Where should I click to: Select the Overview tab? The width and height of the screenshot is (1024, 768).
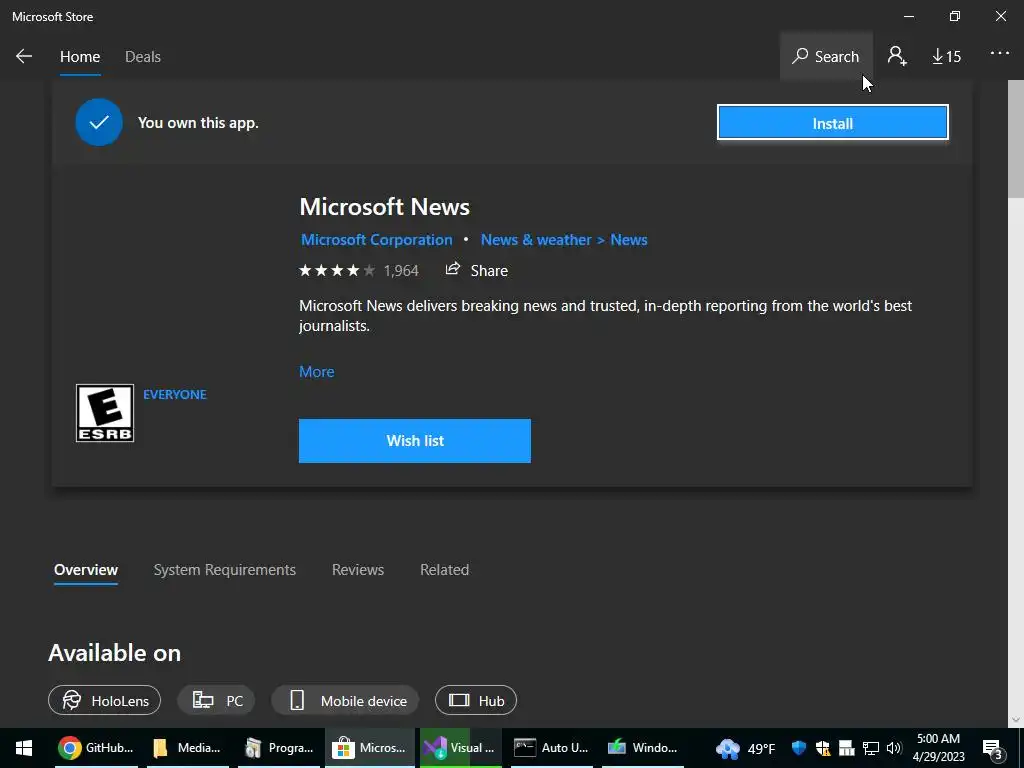(x=86, y=569)
